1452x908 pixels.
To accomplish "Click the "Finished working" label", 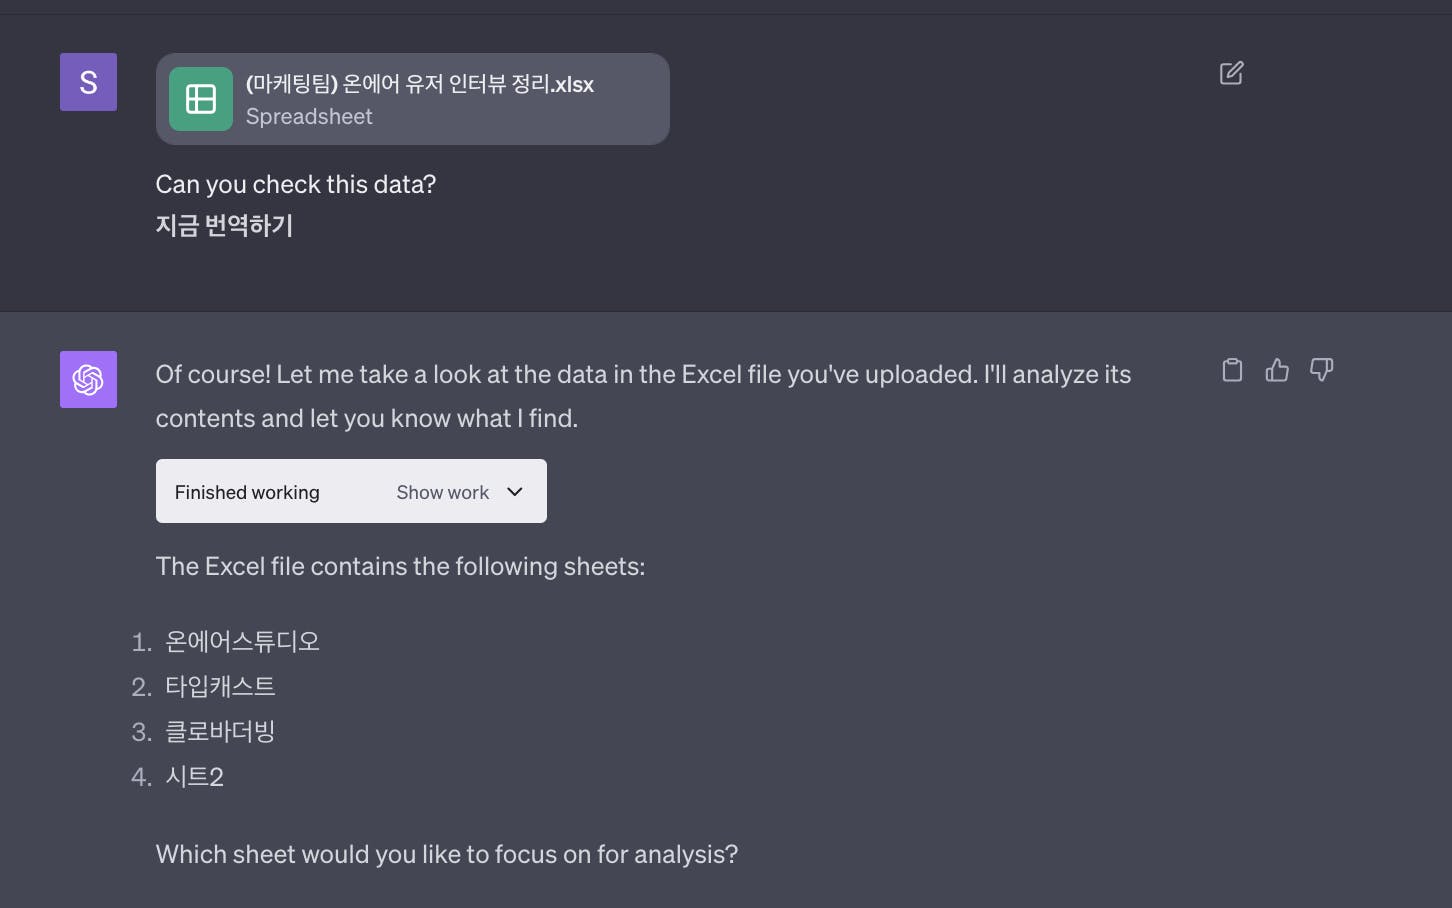I will [x=247, y=492].
